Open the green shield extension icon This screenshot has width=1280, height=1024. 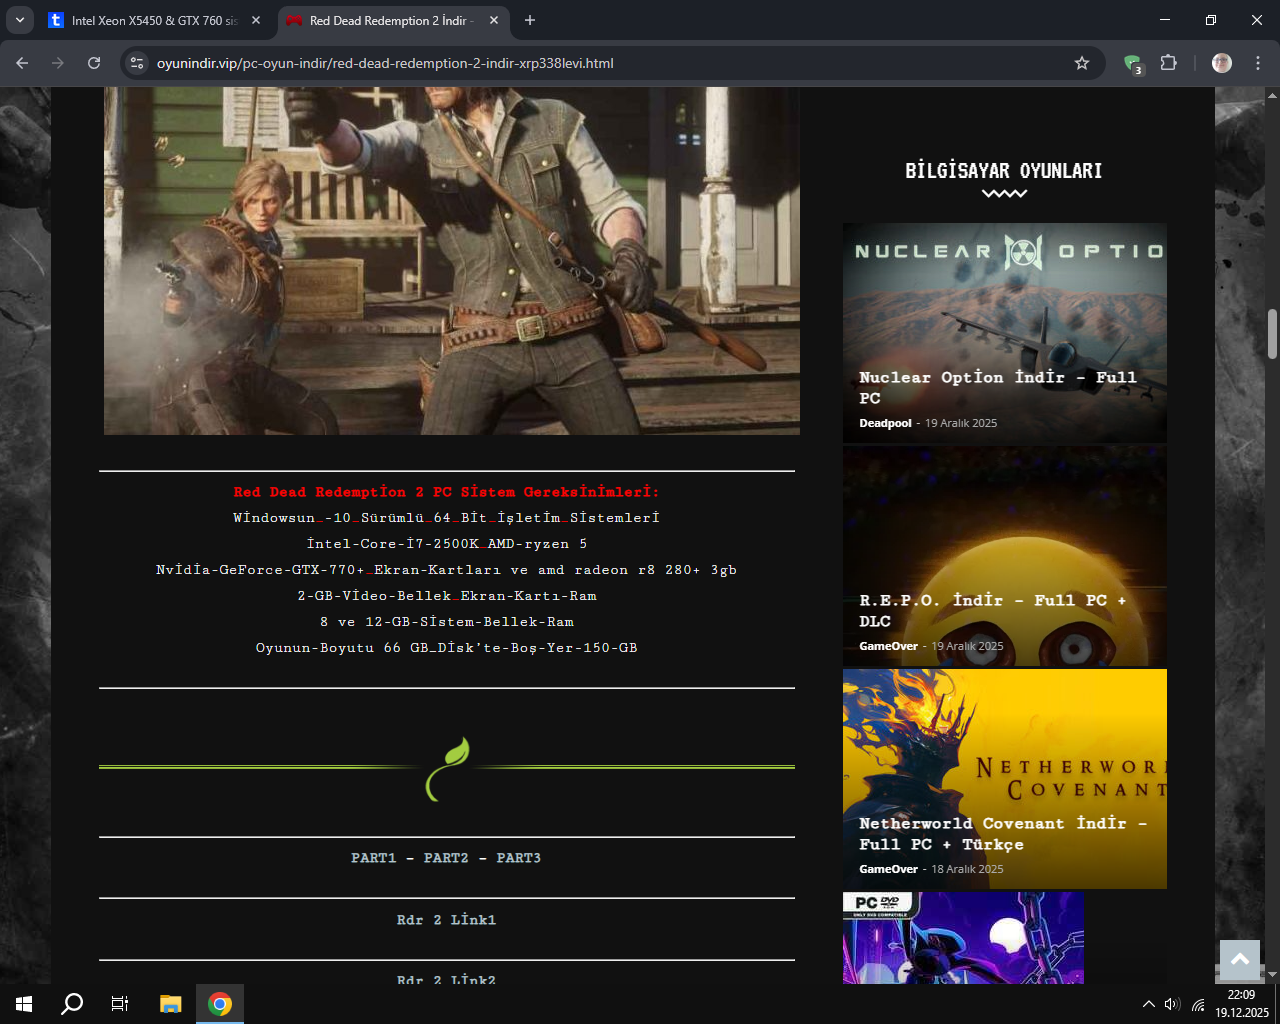pyautogui.click(x=1133, y=64)
